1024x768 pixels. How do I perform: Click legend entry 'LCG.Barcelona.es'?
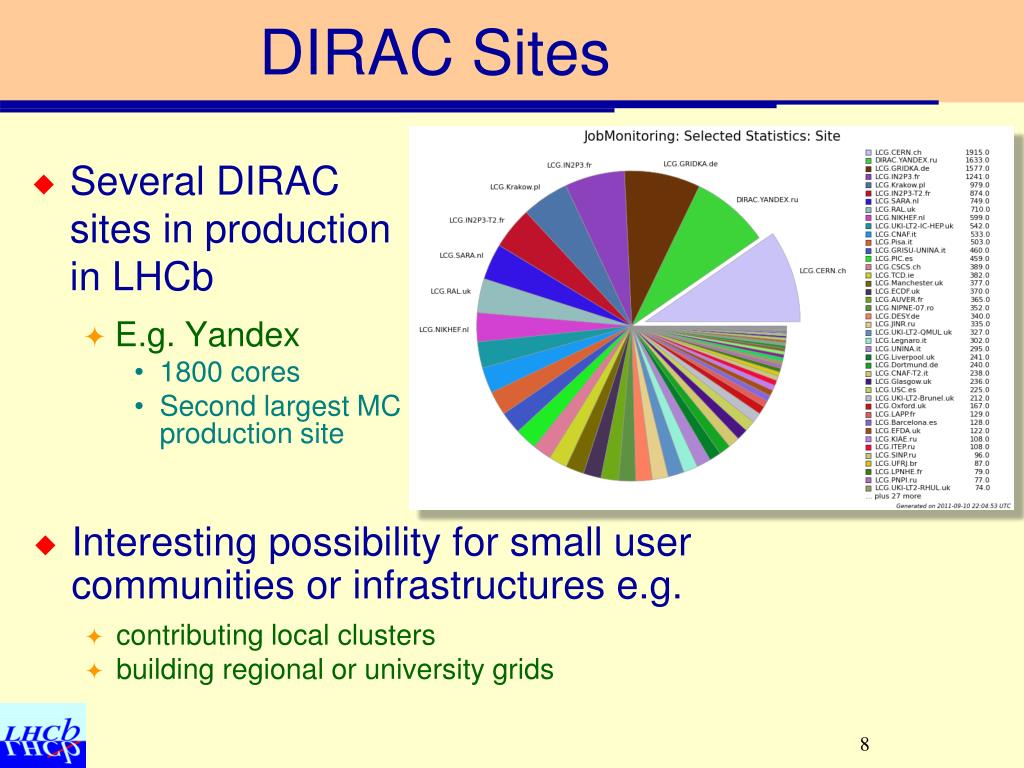pyautogui.click(x=906, y=423)
